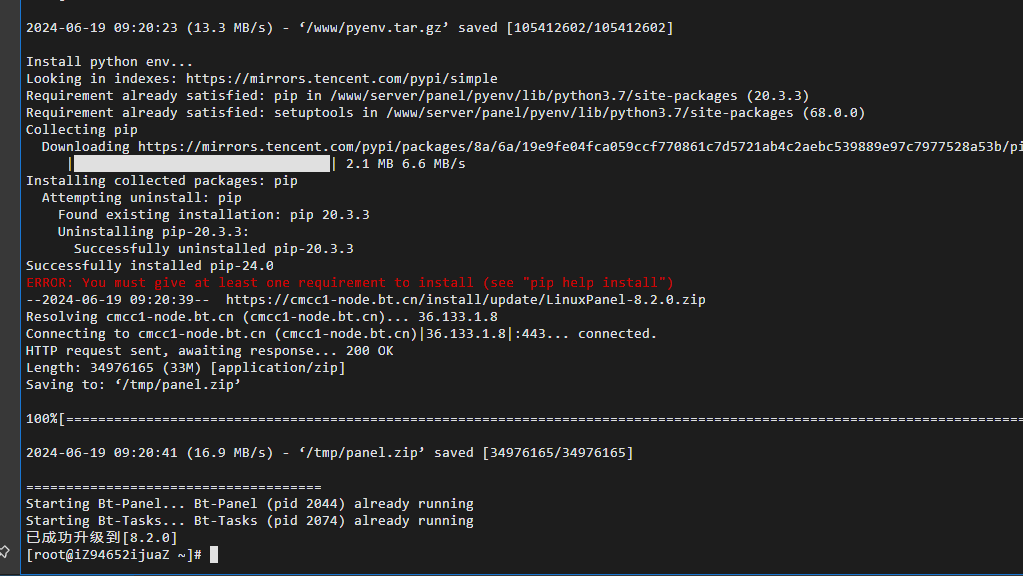Open the Tencent pypi packages download URL
Viewport: 1023px width, 576px height.
click(580, 147)
